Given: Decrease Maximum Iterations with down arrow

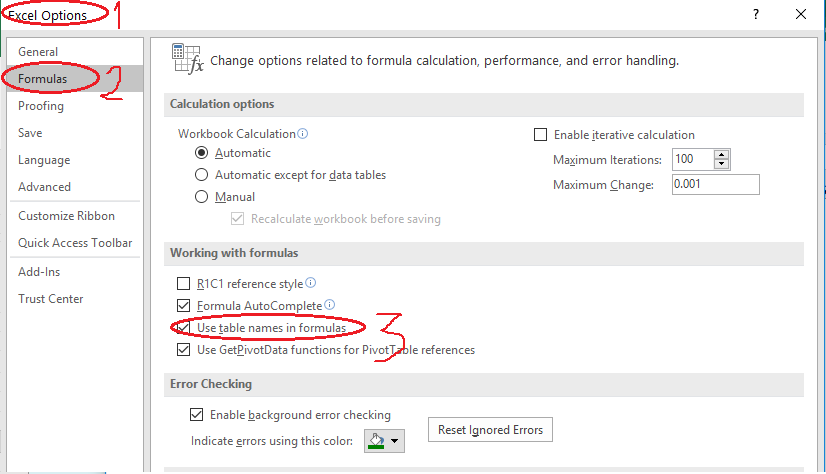Looking at the screenshot, I should point(721,164).
